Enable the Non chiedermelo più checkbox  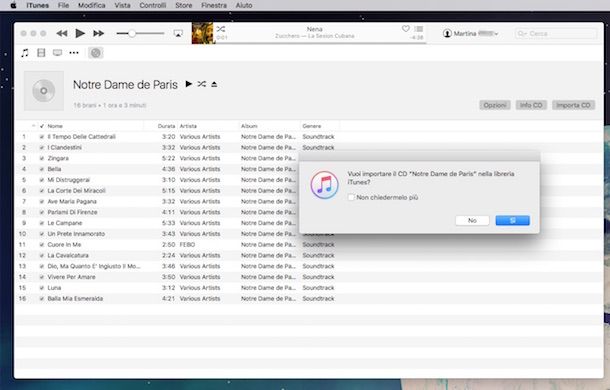351,197
